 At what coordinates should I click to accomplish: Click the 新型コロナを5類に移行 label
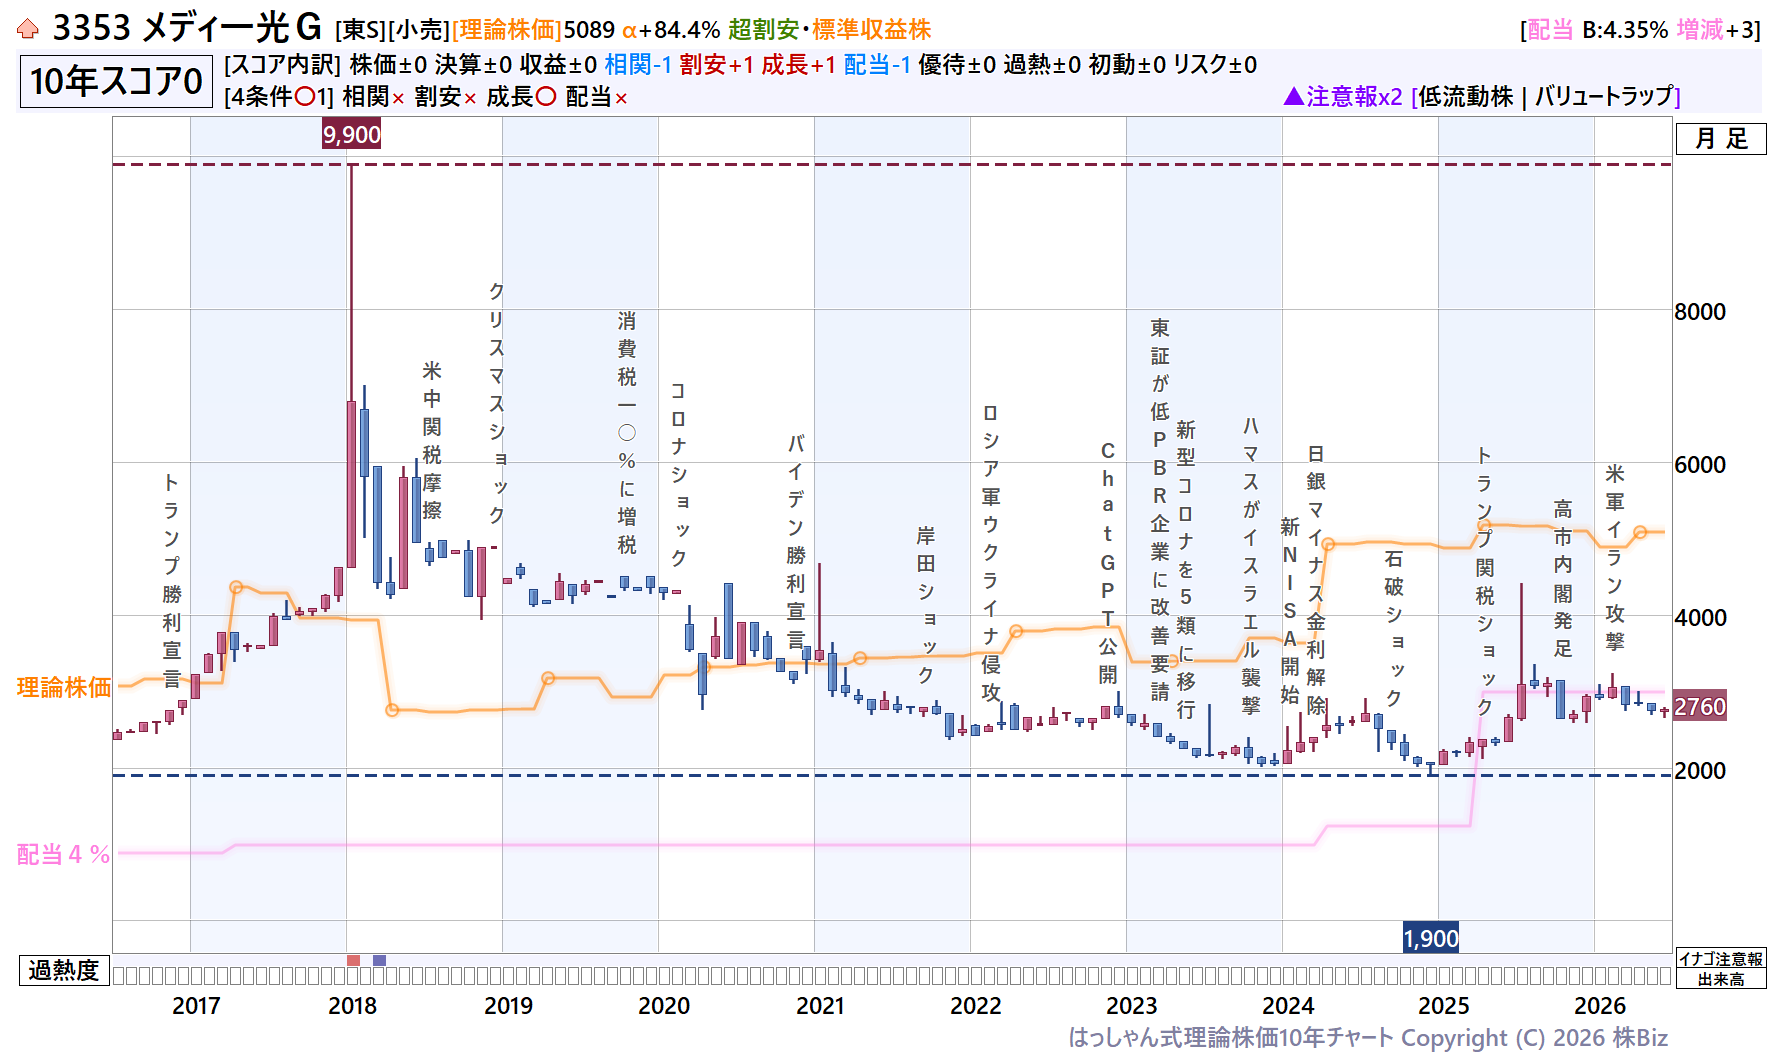(1186, 570)
